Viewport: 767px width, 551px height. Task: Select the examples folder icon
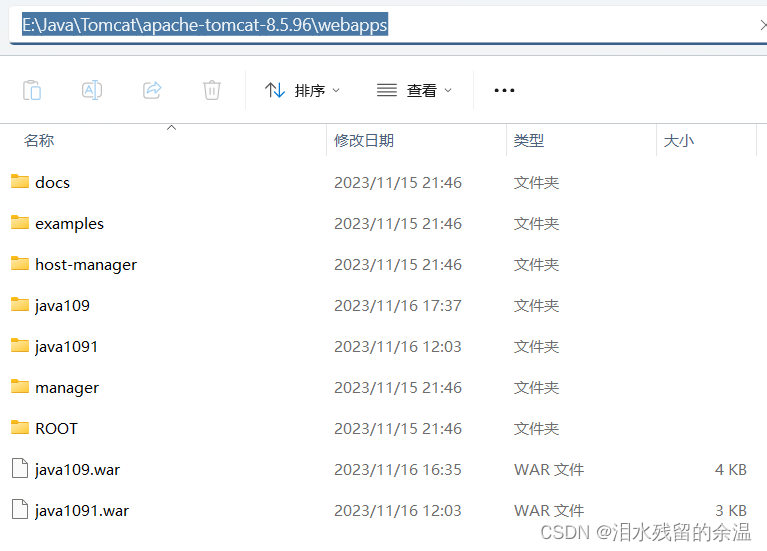20,223
